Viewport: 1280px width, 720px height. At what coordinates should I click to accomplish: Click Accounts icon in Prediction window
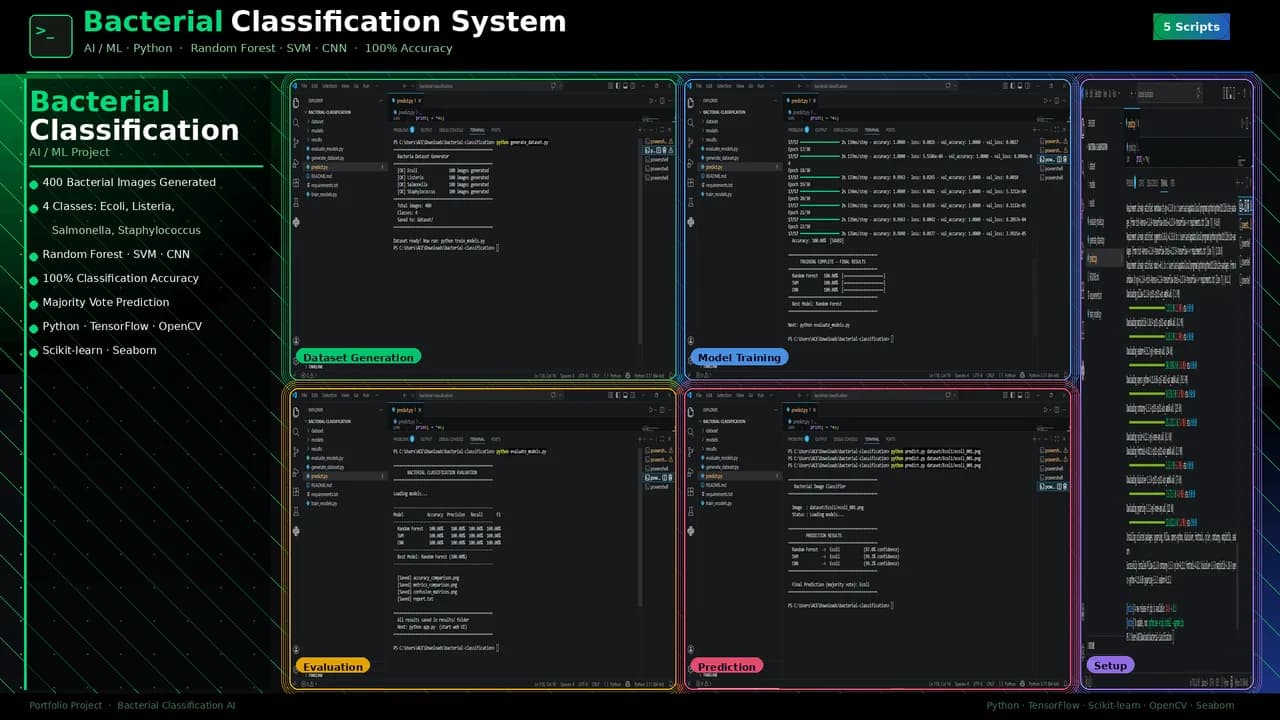coord(690,647)
